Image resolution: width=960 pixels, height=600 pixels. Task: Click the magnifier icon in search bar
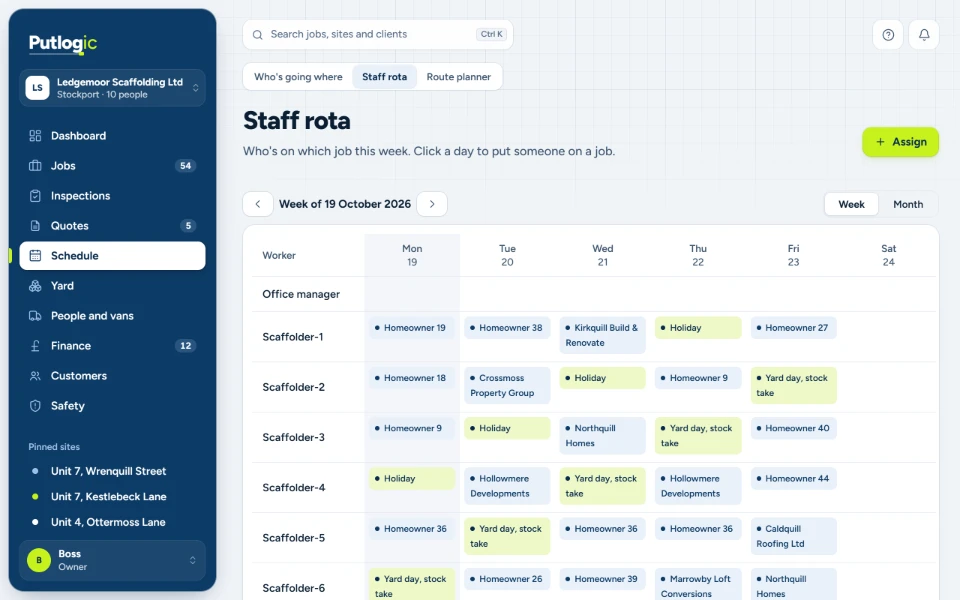tap(258, 35)
